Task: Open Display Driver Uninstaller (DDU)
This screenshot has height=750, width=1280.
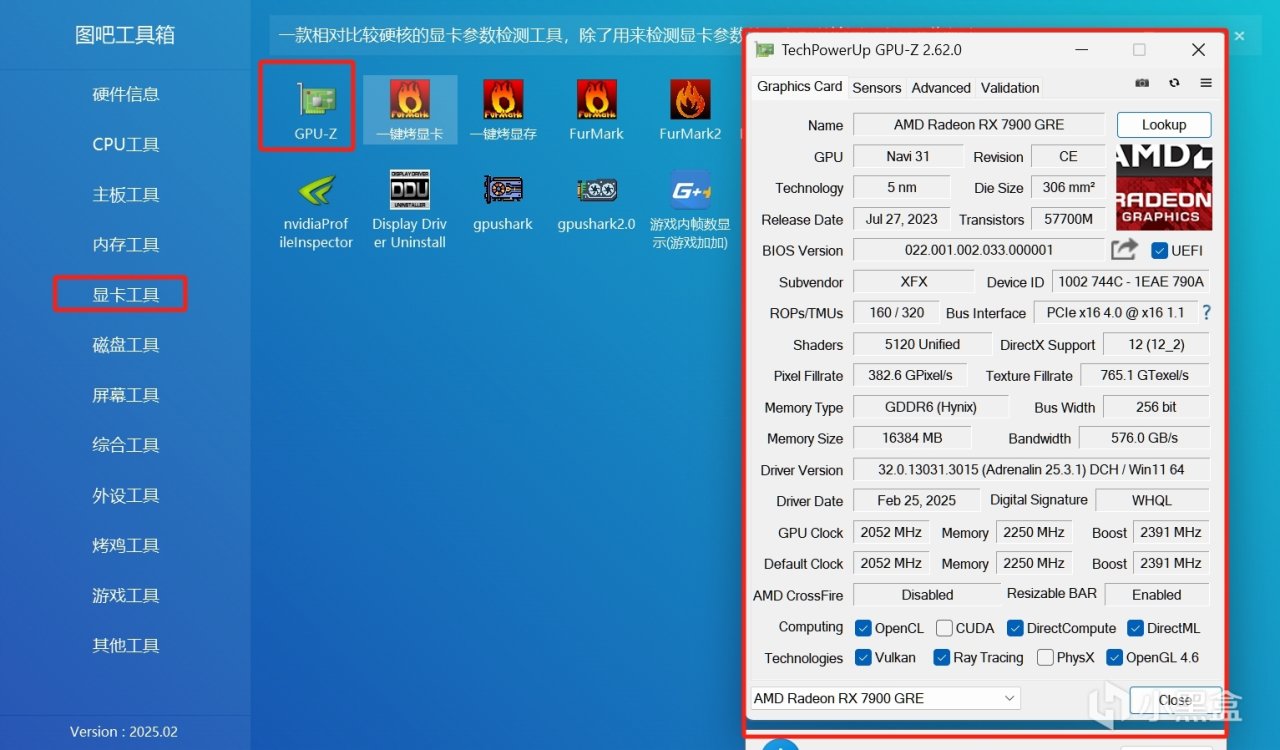Action: pyautogui.click(x=410, y=210)
